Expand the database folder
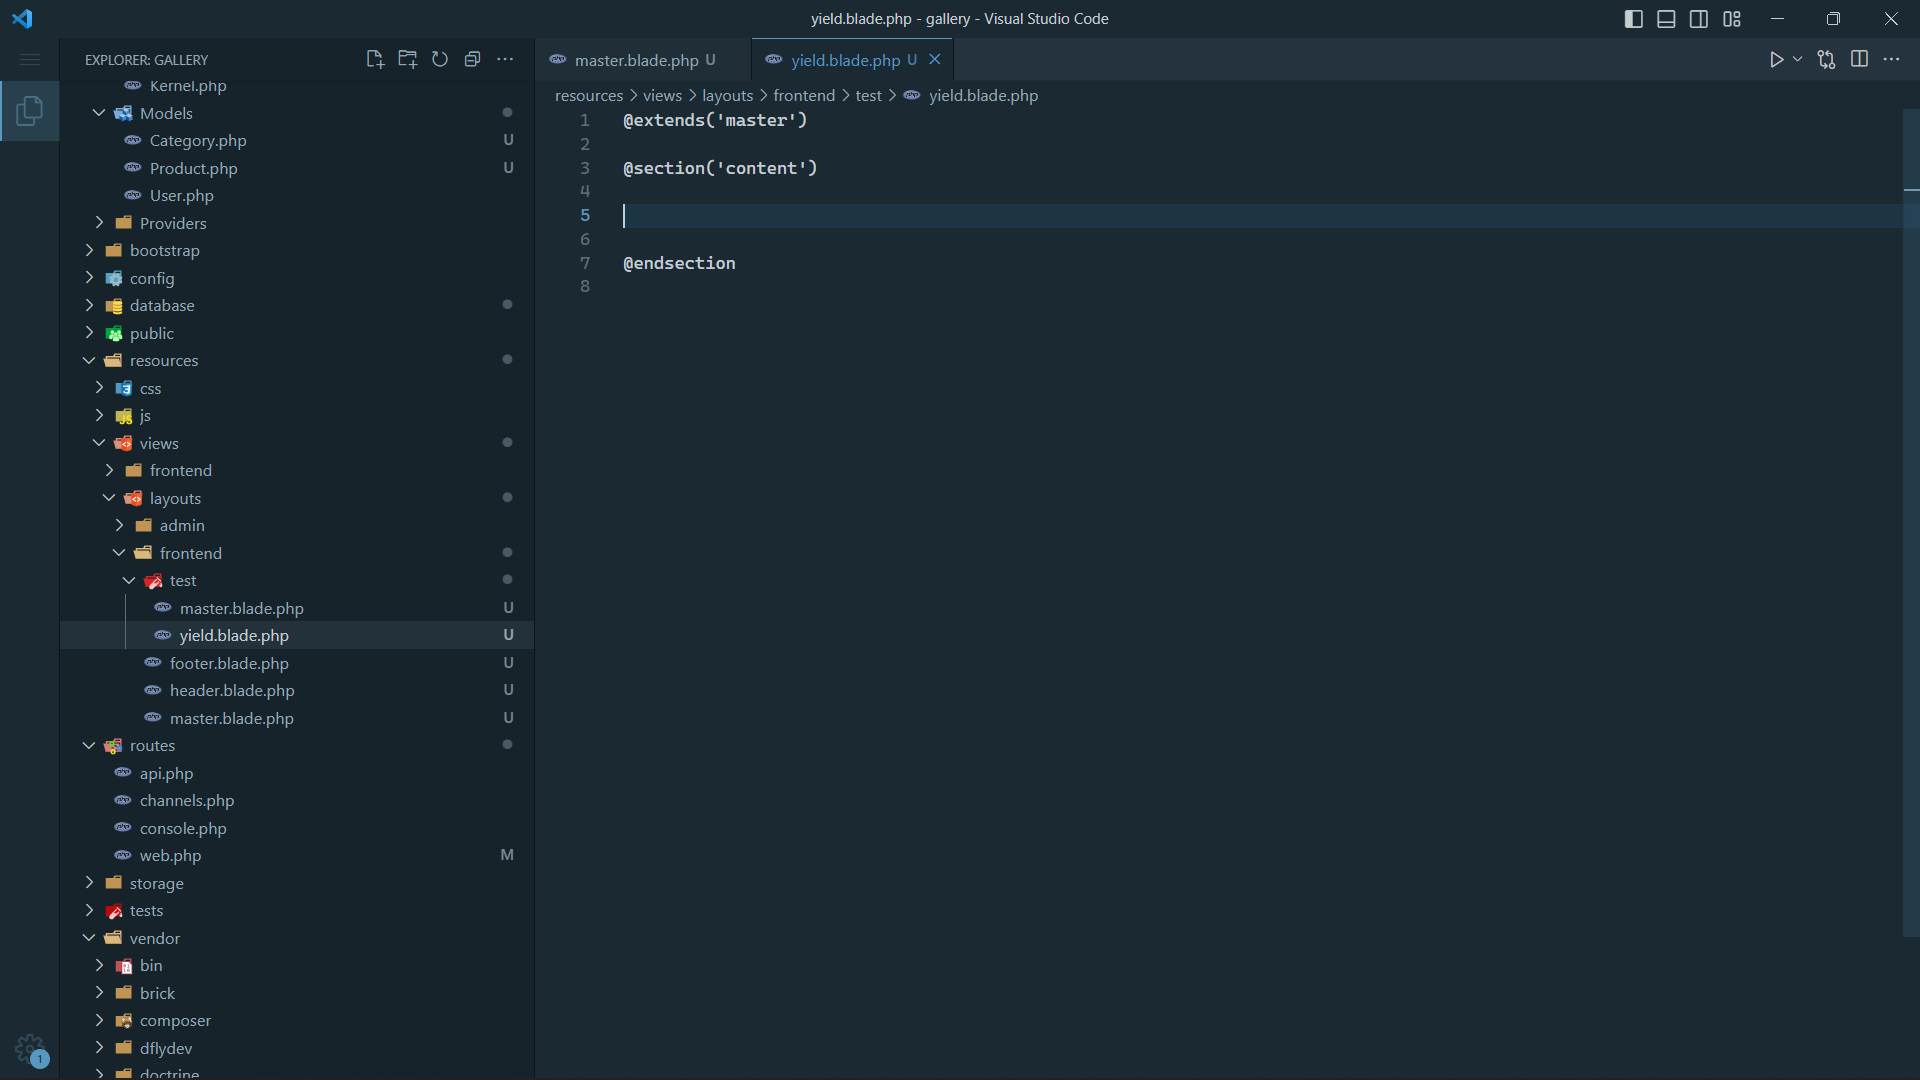Image resolution: width=1920 pixels, height=1080 pixels. [x=297, y=306]
